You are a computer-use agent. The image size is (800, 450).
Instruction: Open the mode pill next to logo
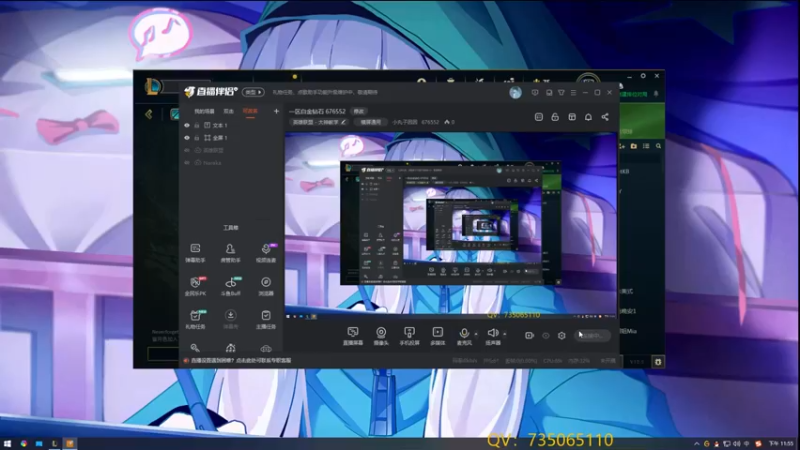253,92
